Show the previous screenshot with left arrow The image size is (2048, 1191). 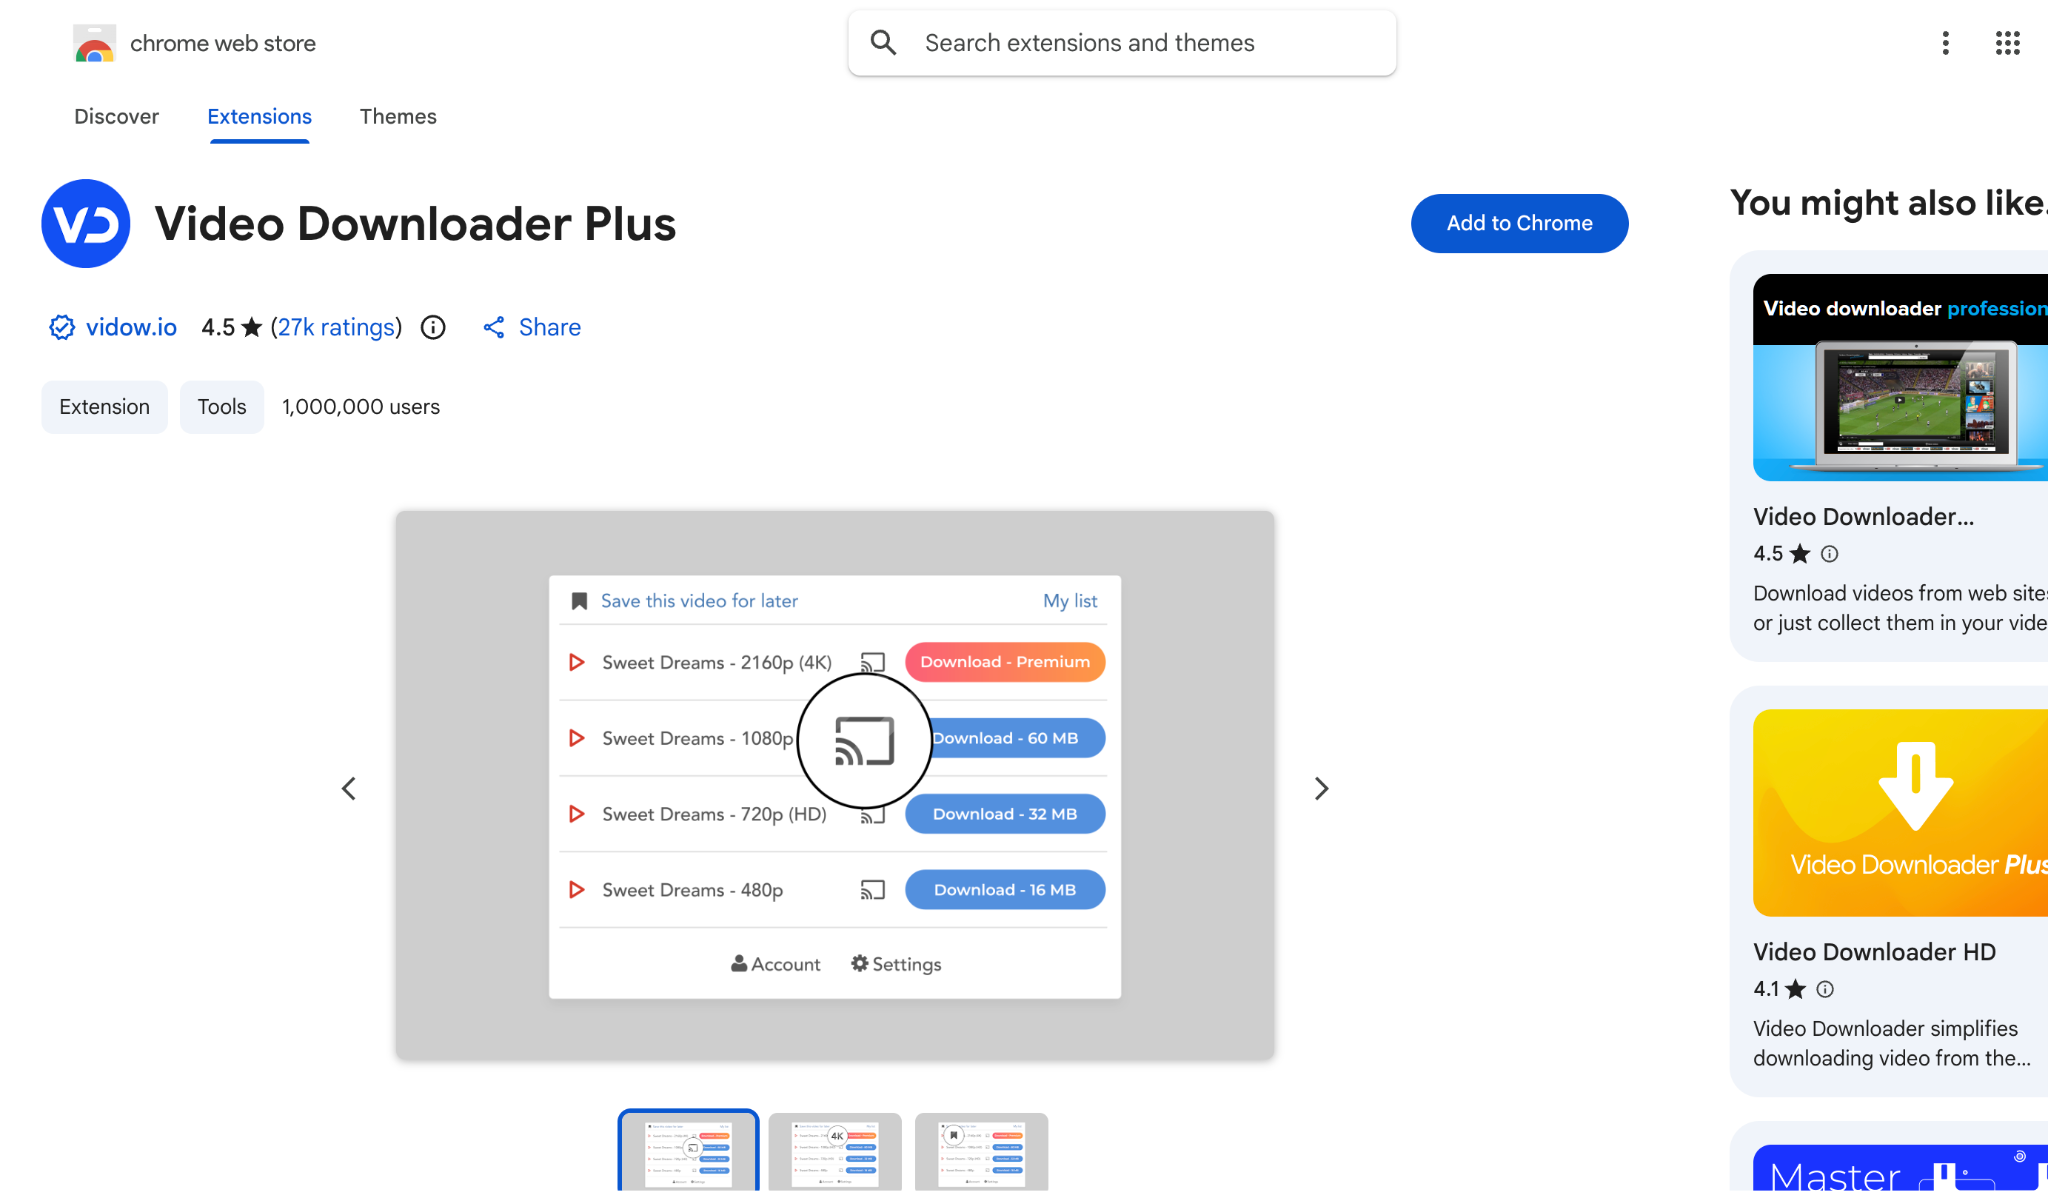[x=348, y=788]
